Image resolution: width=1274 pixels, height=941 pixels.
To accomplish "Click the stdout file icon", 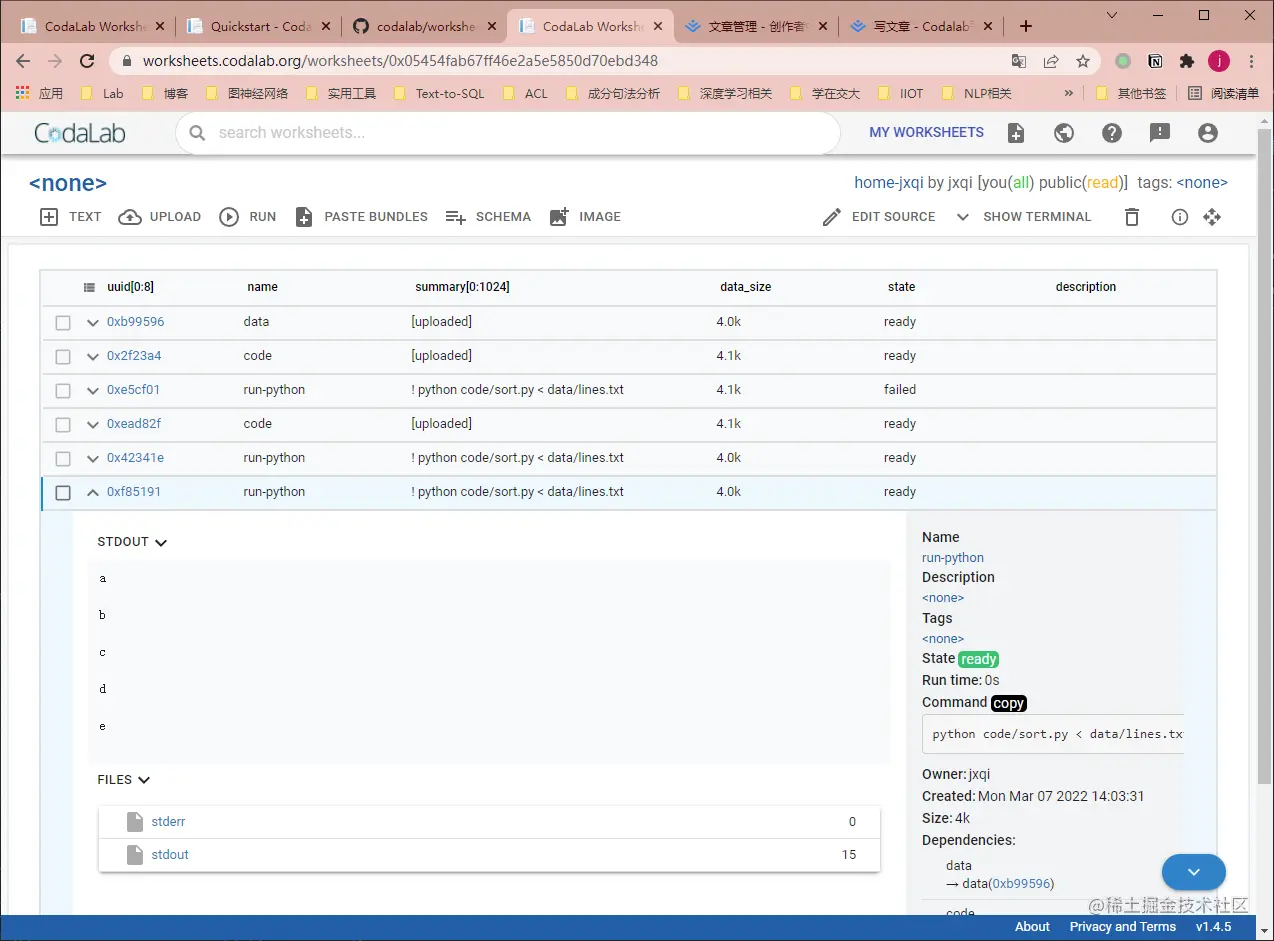I will tap(135, 855).
